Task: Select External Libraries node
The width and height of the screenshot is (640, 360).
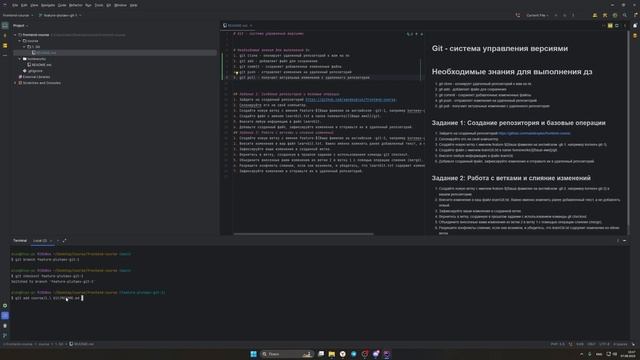Action: pos(34,77)
